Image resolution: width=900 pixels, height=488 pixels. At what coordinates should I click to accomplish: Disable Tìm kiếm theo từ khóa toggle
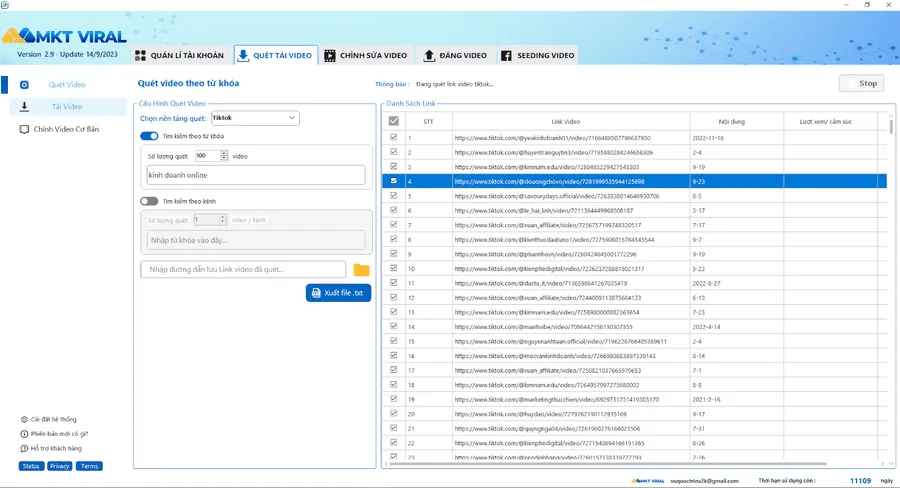pyautogui.click(x=149, y=136)
